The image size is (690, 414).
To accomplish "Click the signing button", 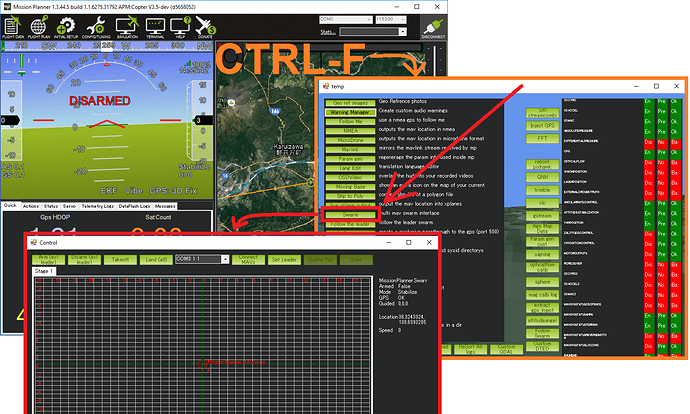I will coord(542,254).
